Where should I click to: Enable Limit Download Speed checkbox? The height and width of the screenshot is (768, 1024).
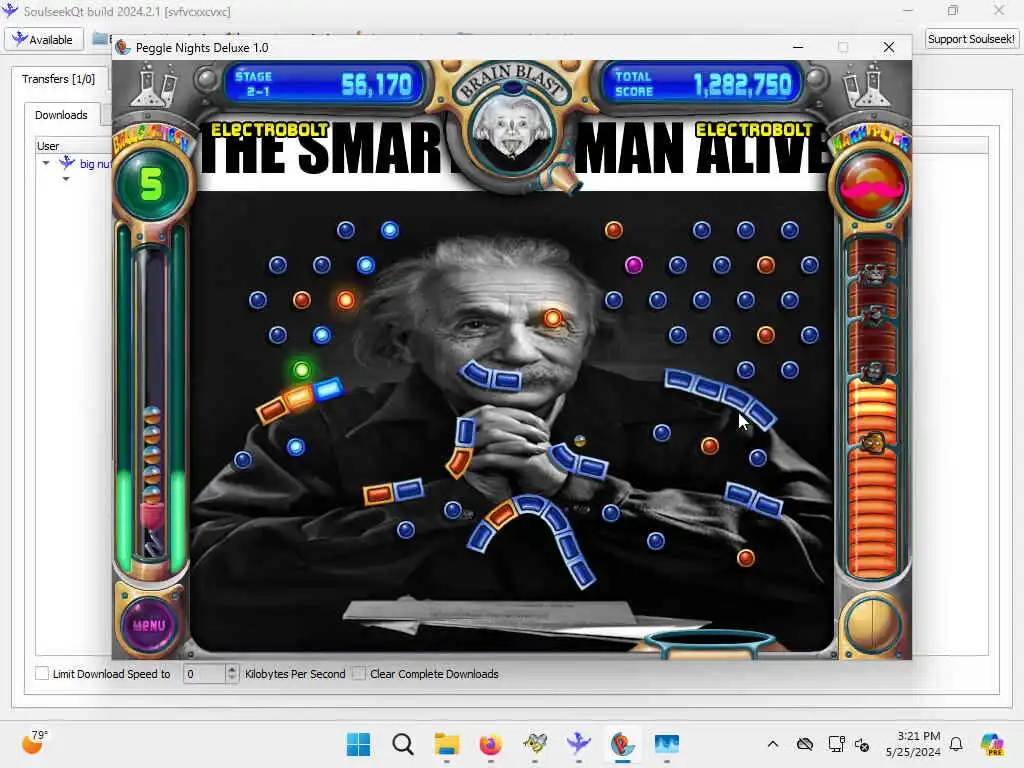click(42, 673)
